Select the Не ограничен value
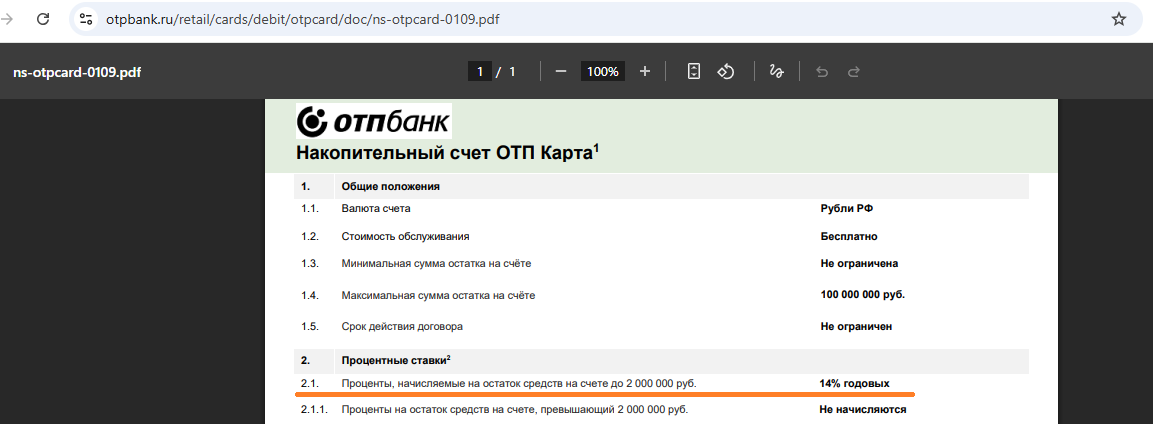The height and width of the screenshot is (424, 1153). 856,326
